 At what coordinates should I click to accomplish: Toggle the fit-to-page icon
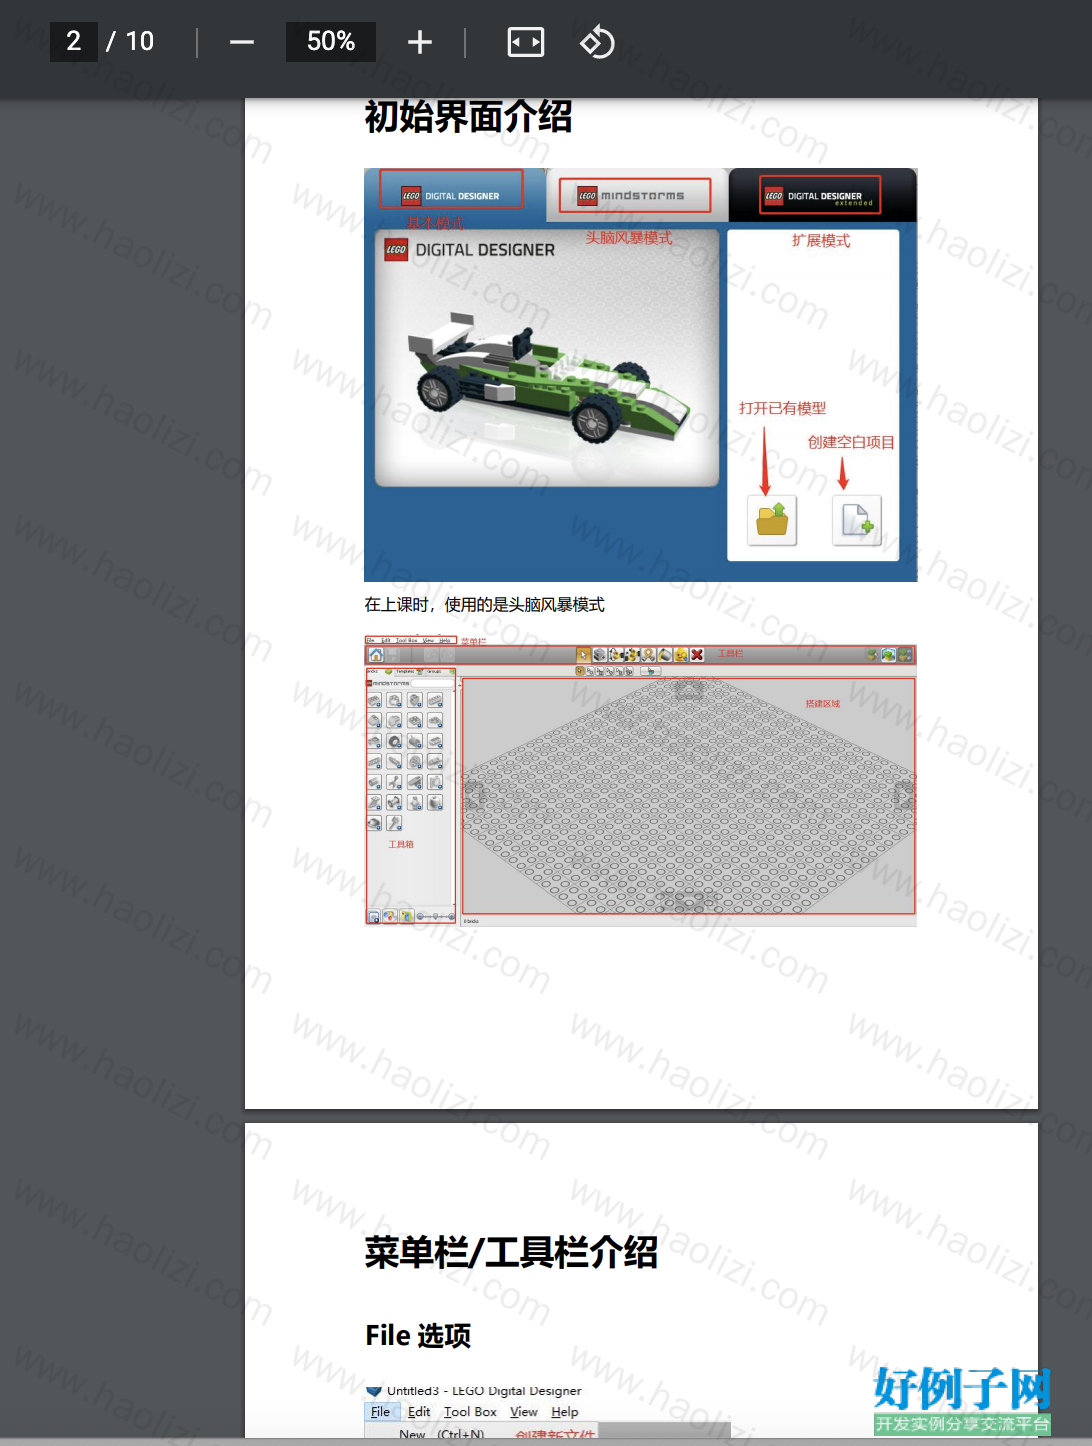pos(526,42)
